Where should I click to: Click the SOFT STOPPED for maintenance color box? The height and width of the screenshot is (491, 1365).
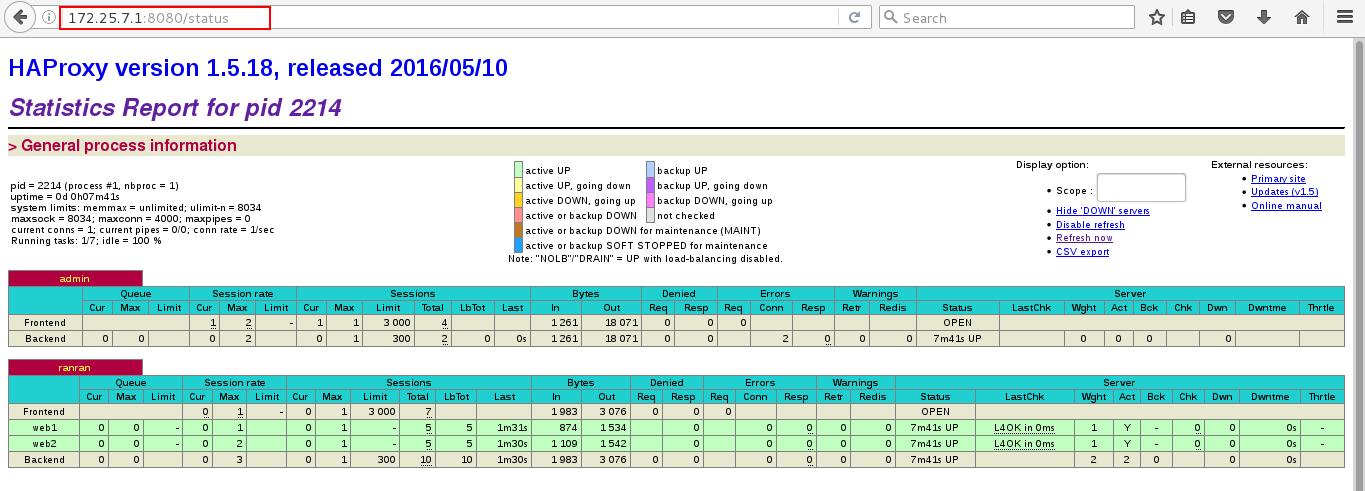tap(518, 245)
